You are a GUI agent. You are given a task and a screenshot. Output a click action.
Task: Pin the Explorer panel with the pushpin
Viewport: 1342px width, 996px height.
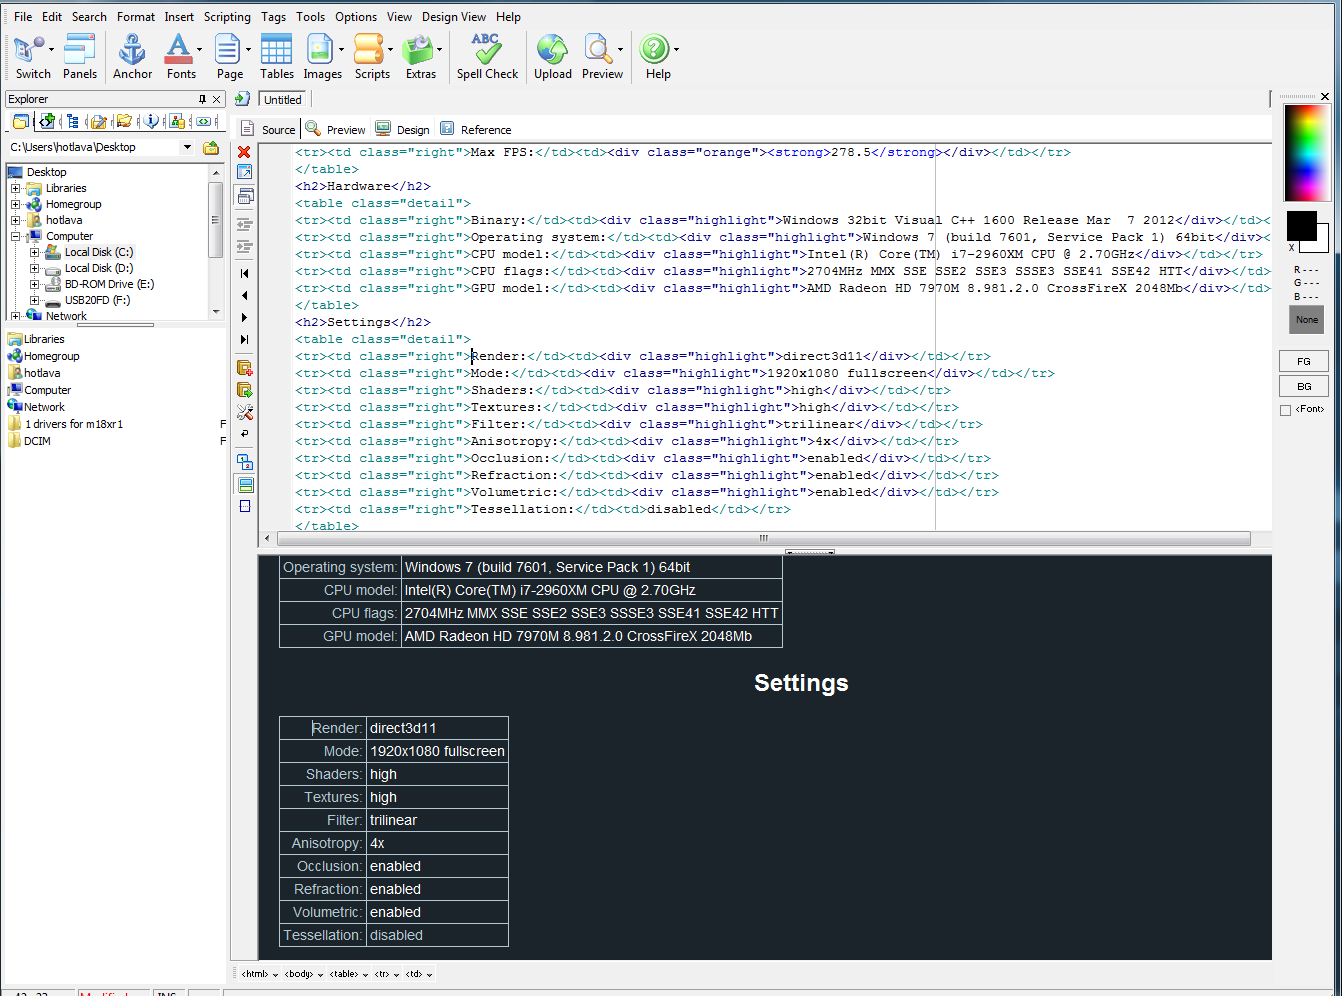coord(202,99)
